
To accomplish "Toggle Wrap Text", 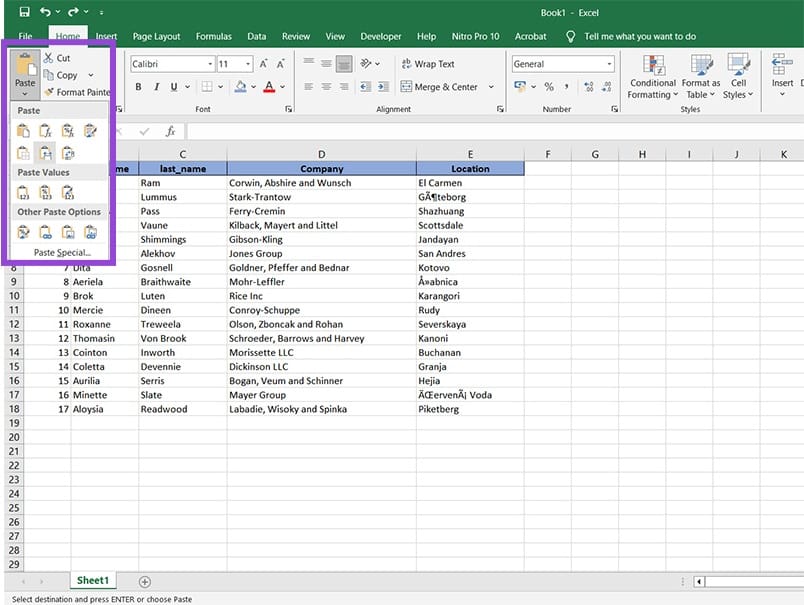I will tap(427, 64).
